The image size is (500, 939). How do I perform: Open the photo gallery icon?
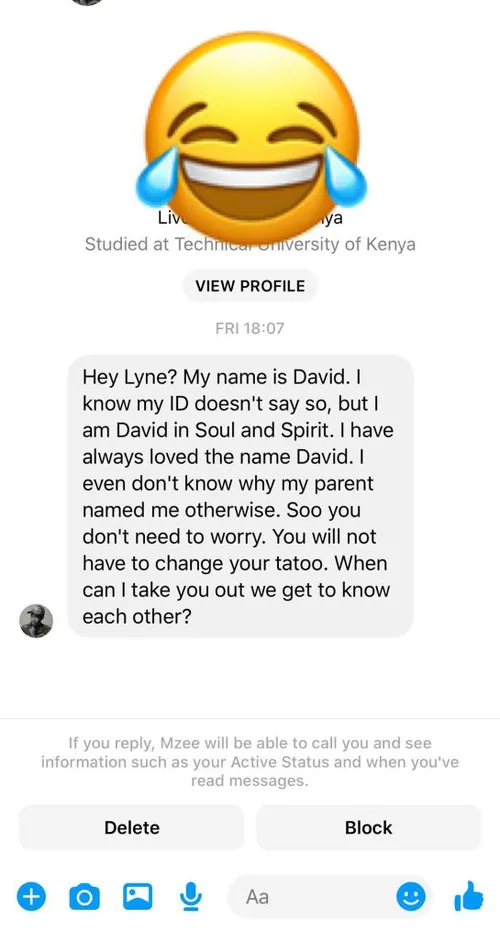138,896
